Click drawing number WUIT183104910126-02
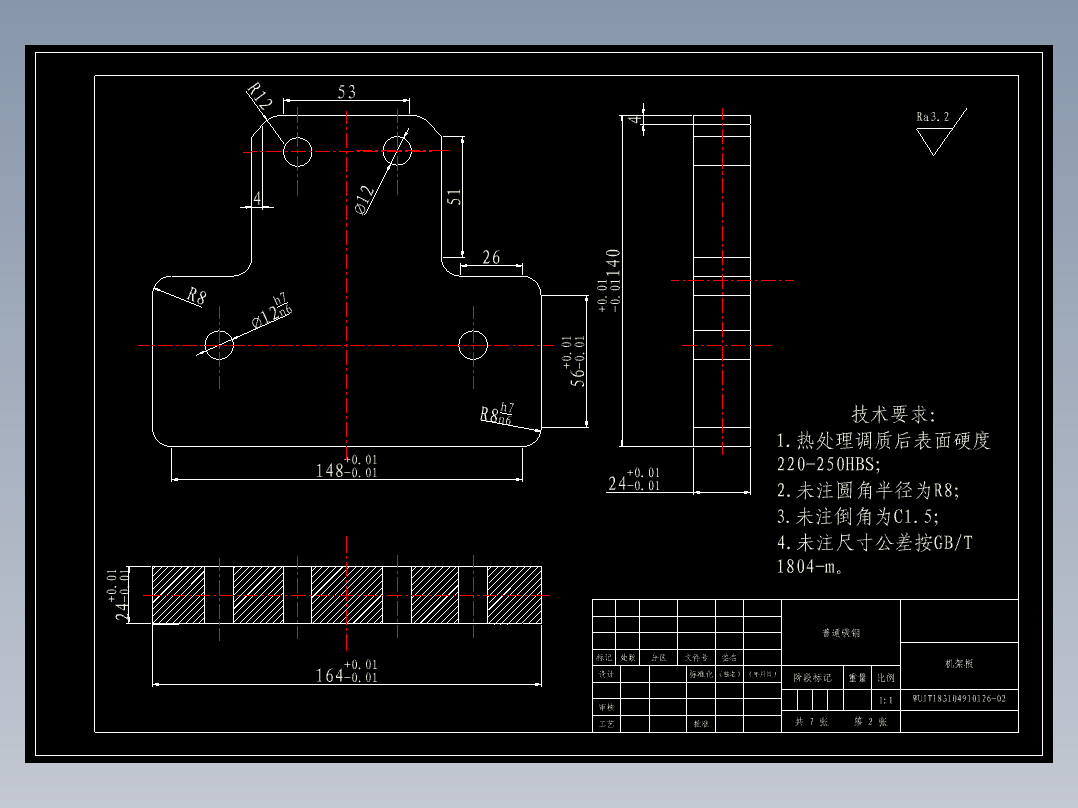 959,699
